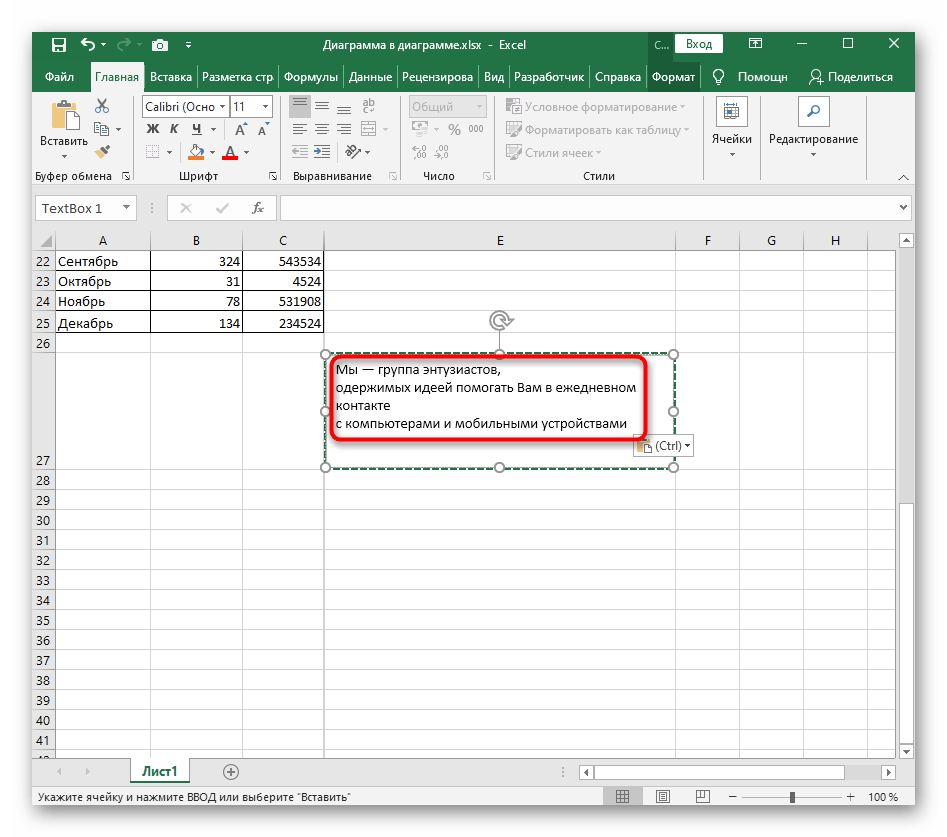
Task: Add a new sheet with plus button
Action: point(231,771)
